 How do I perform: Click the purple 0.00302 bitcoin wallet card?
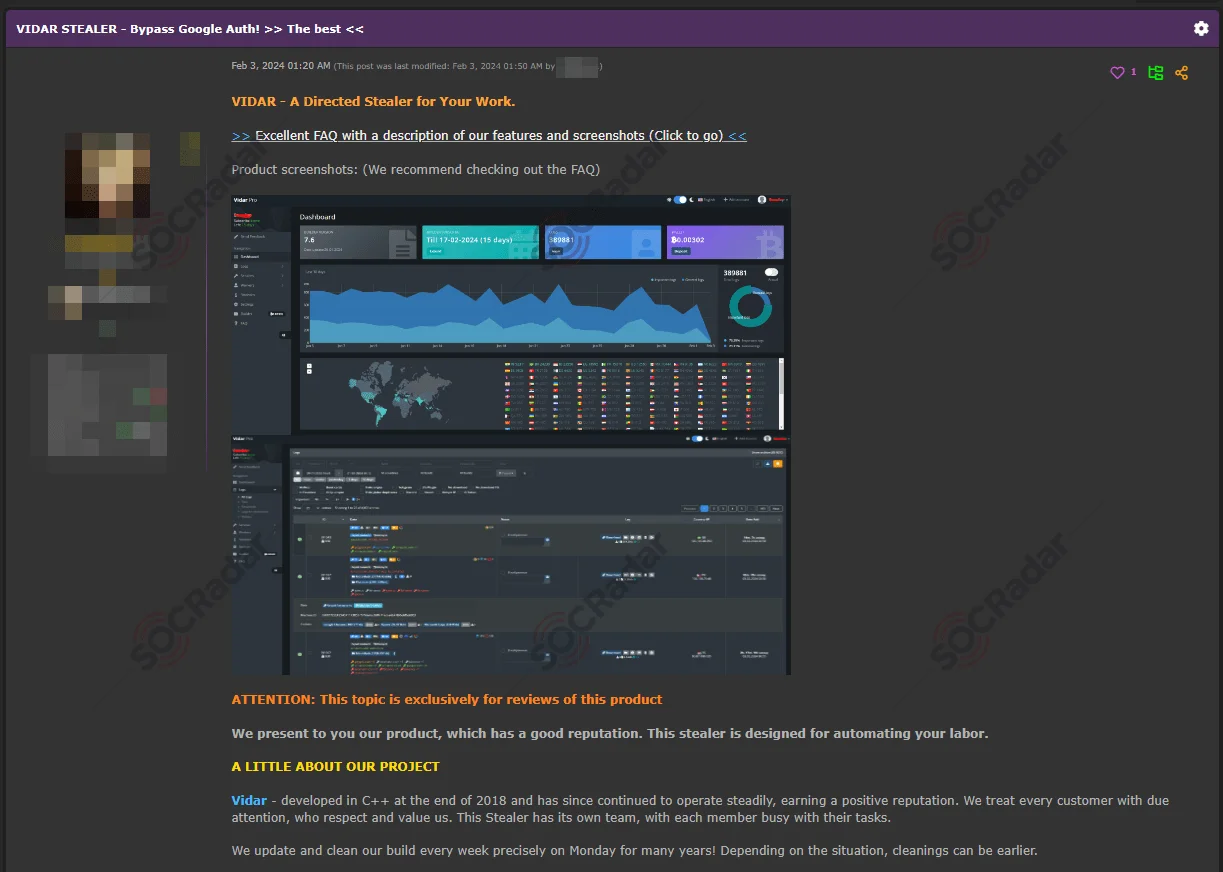[x=725, y=242]
